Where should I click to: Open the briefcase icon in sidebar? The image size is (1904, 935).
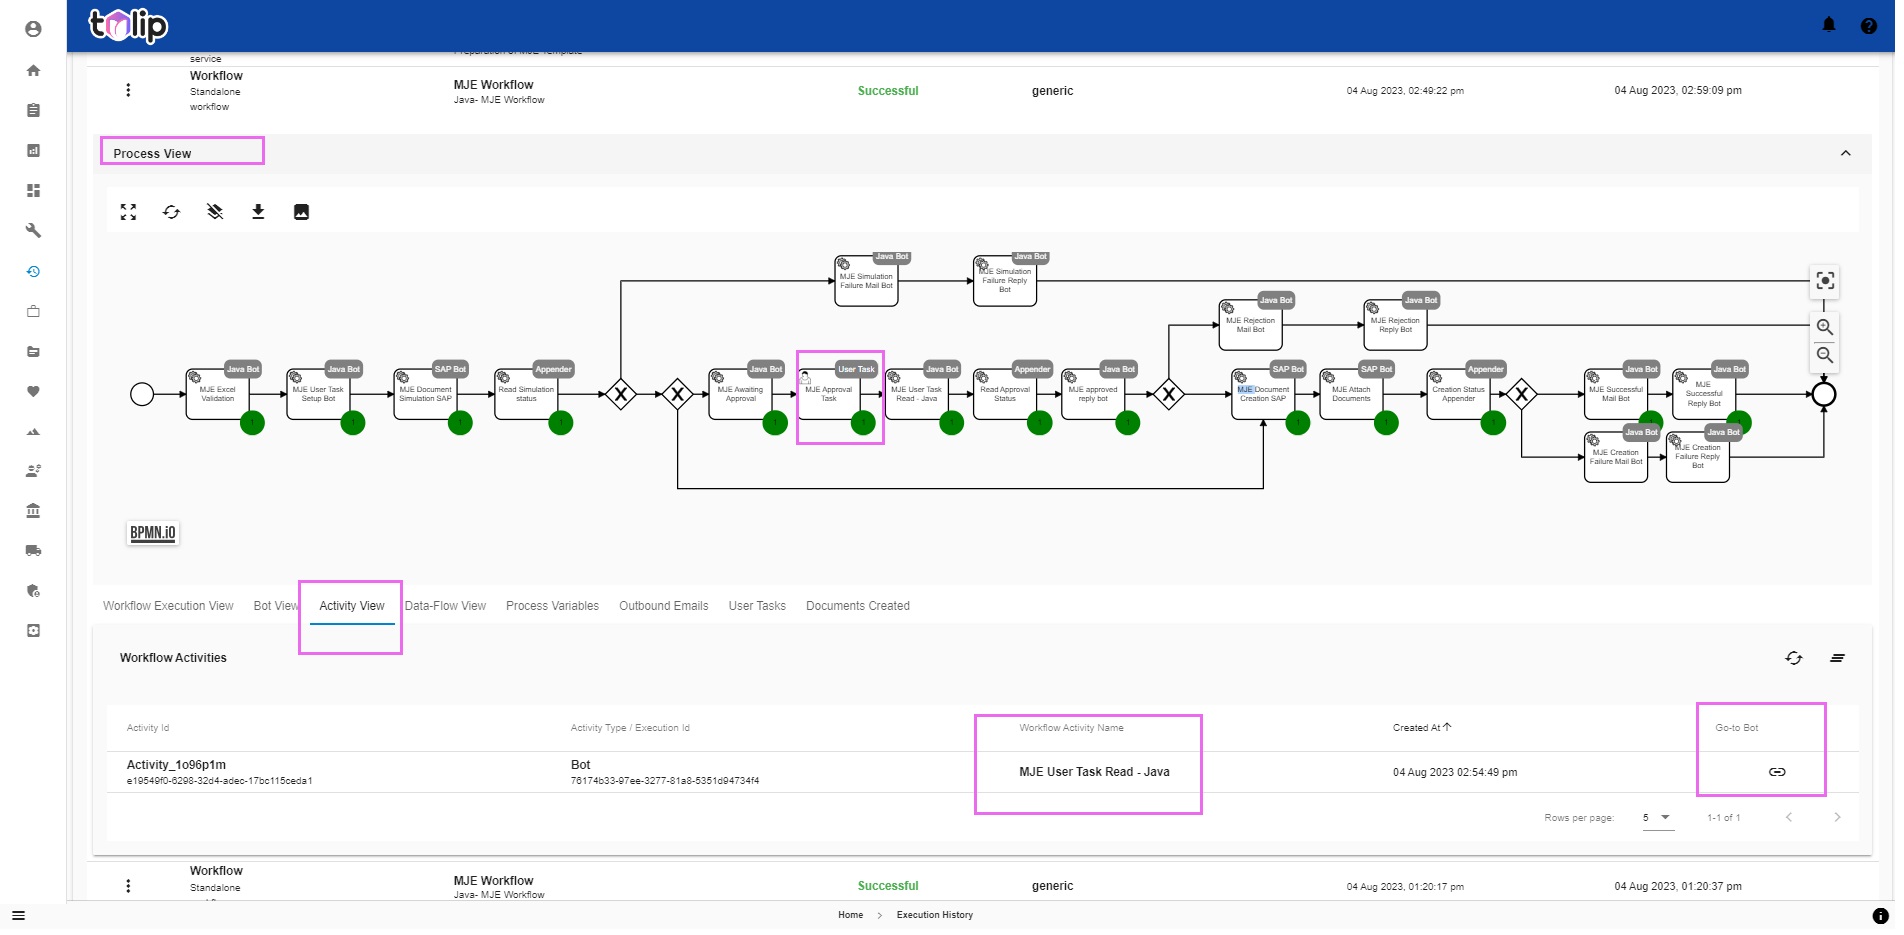coord(33,311)
